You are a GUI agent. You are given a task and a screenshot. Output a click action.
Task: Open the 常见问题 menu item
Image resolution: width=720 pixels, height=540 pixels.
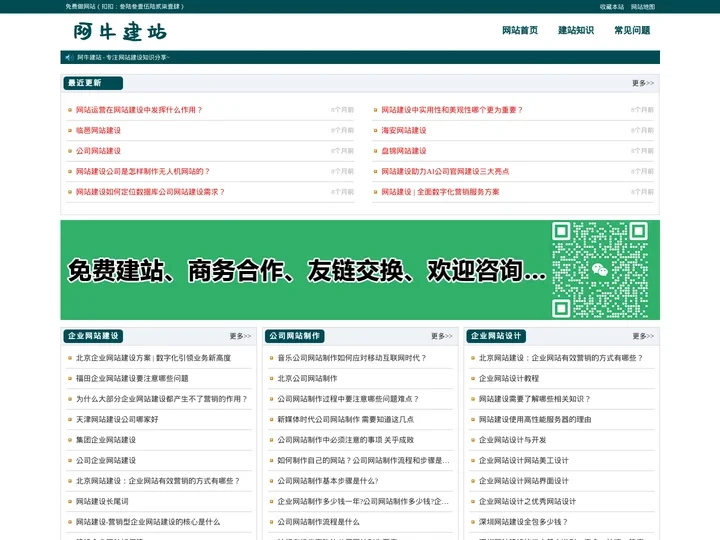pyautogui.click(x=632, y=30)
